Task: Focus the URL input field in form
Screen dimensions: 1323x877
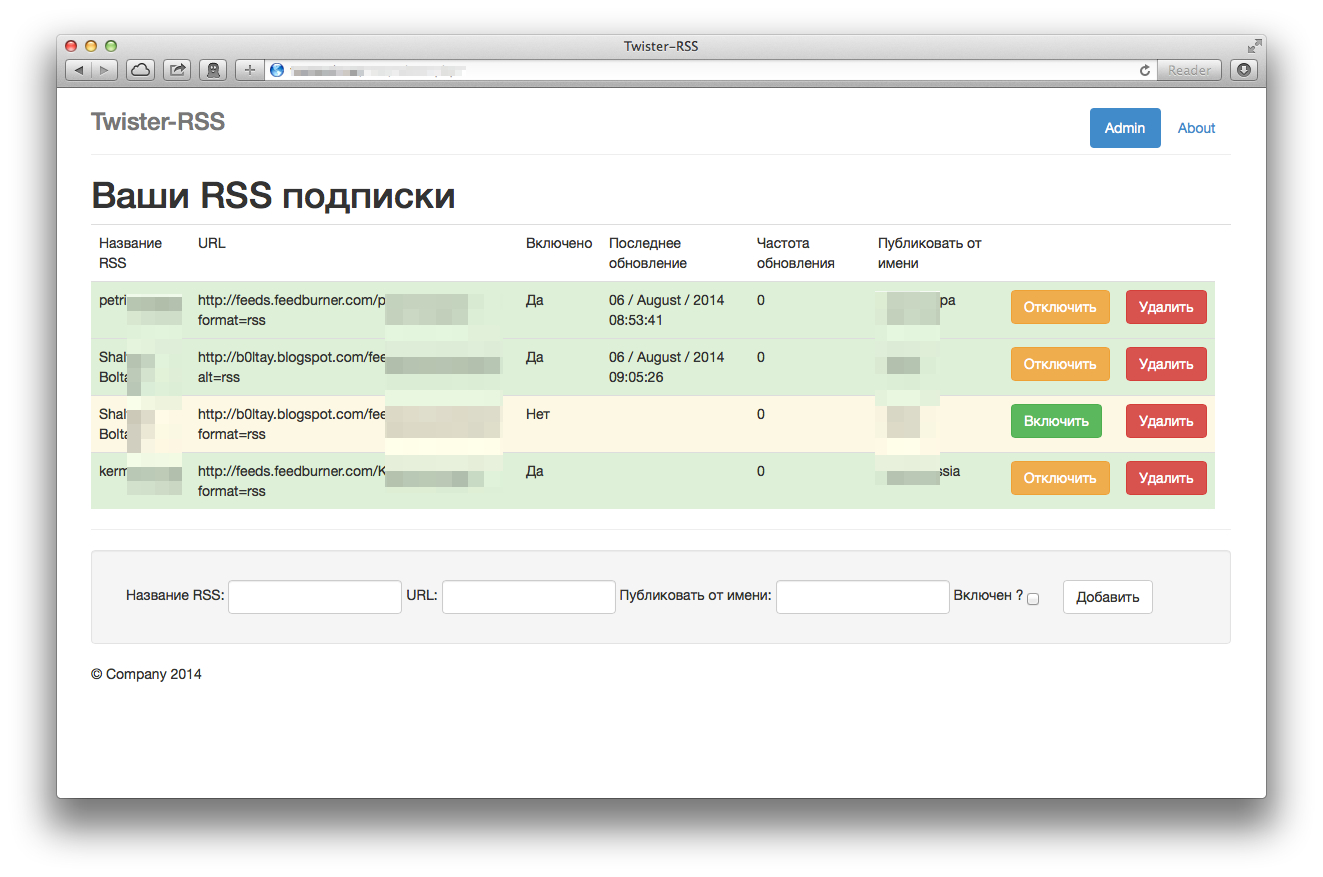Action: click(x=529, y=597)
